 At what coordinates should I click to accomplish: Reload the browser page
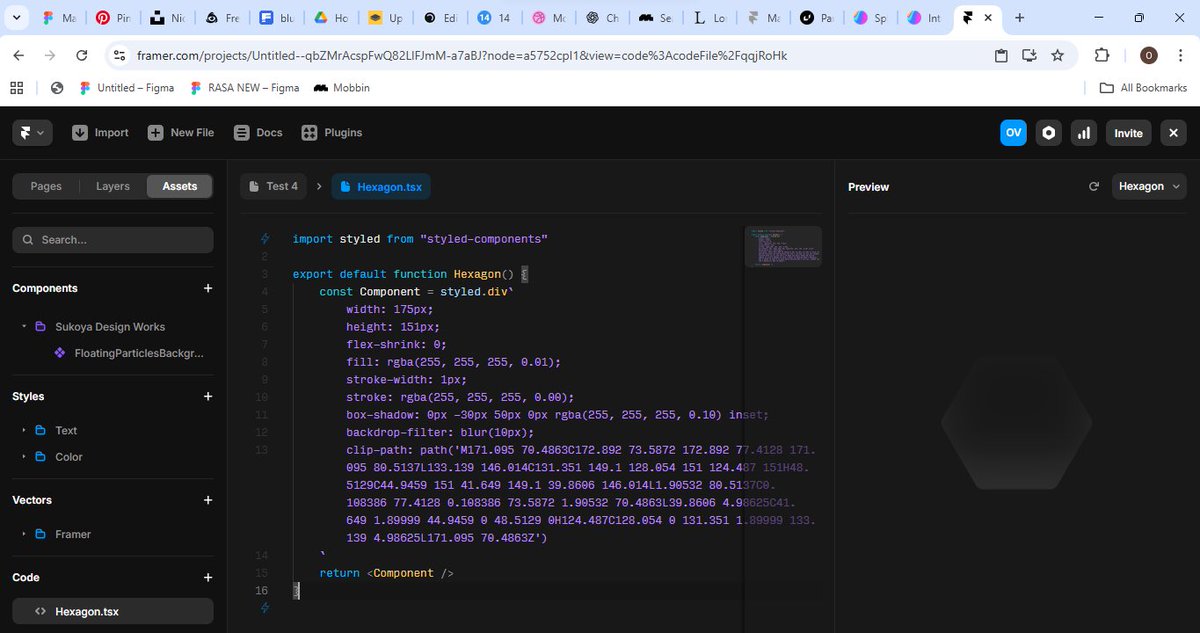[x=81, y=56]
